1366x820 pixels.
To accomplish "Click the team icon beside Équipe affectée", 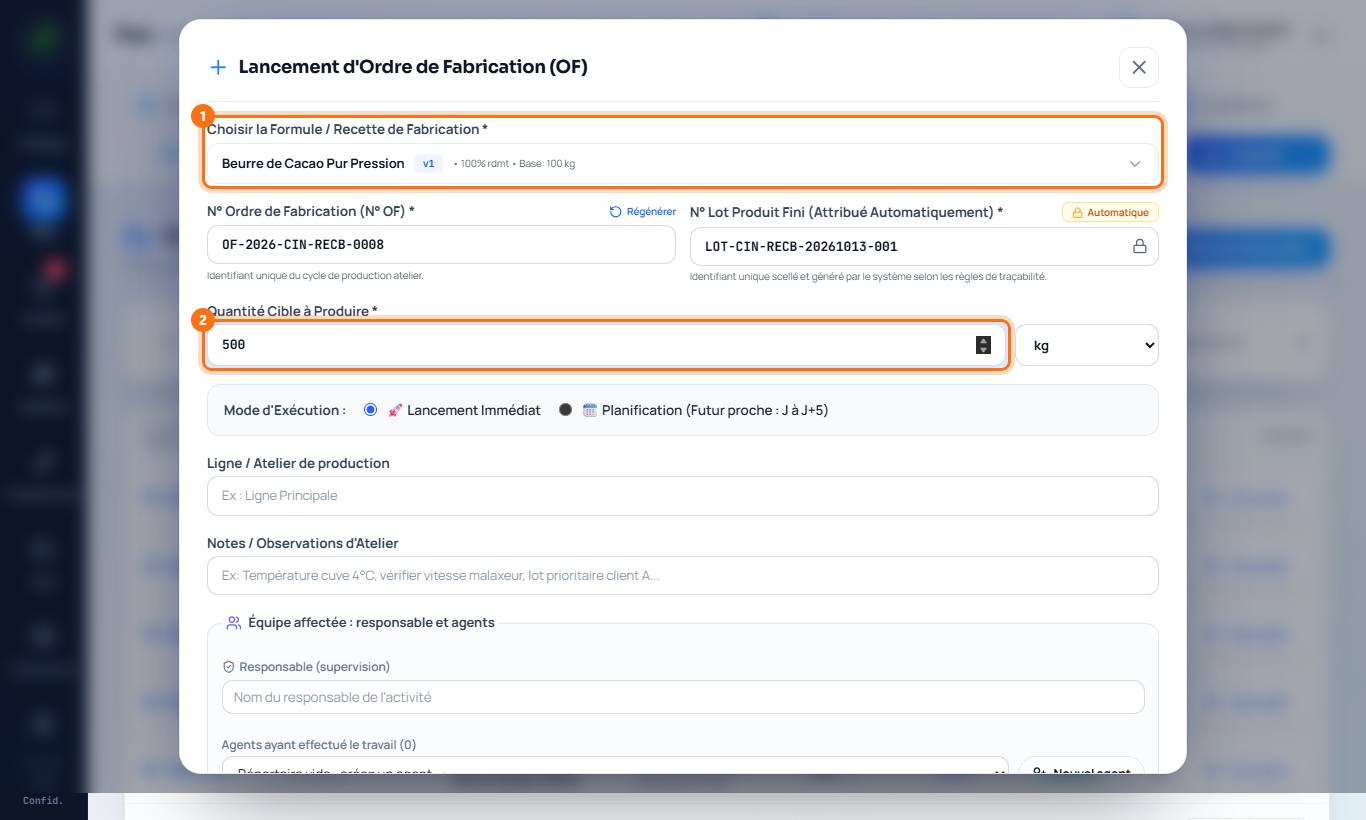I will (233, 622).
